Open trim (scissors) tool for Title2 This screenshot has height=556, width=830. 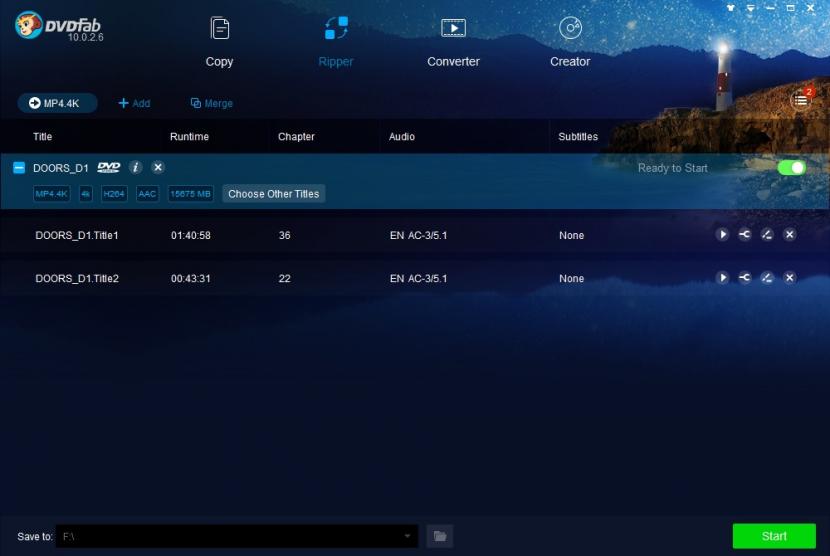pyautogui.click(x=745, y=278)
